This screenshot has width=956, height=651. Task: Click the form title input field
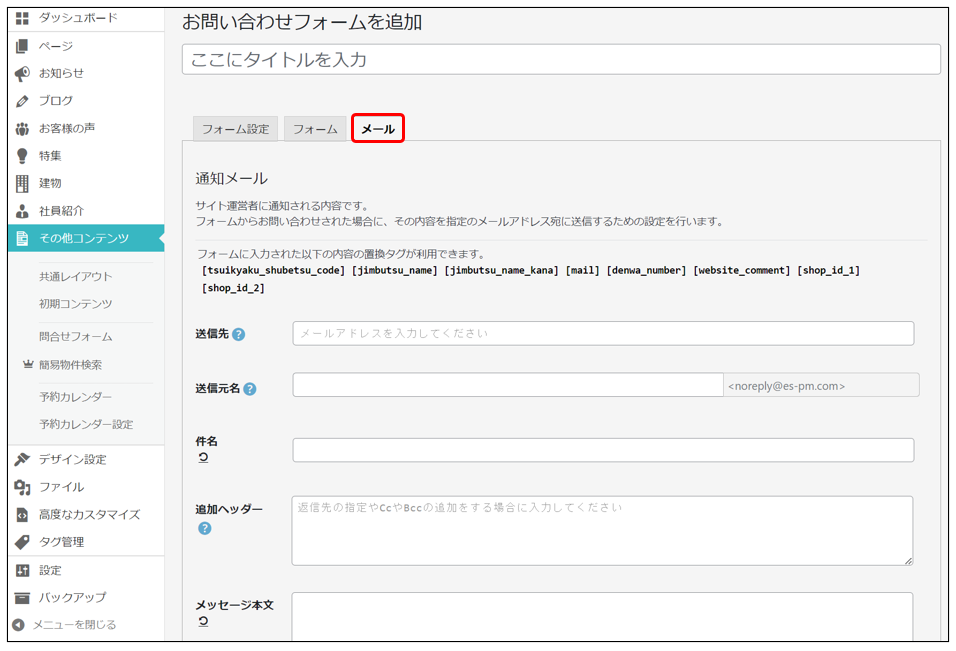561,60
